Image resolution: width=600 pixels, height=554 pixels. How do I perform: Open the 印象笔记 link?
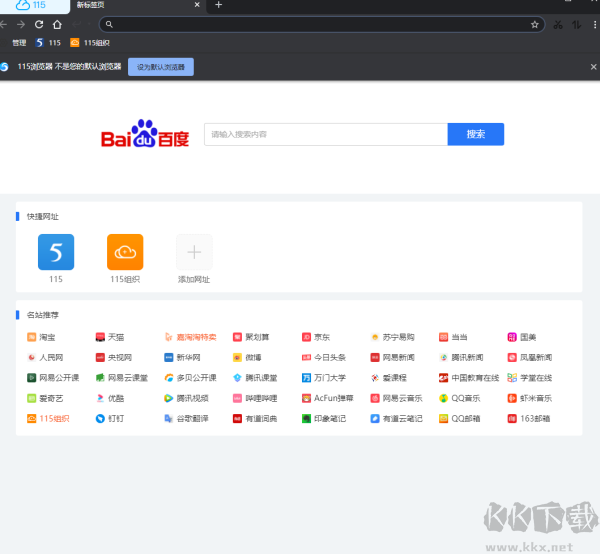tap(324, 419)
